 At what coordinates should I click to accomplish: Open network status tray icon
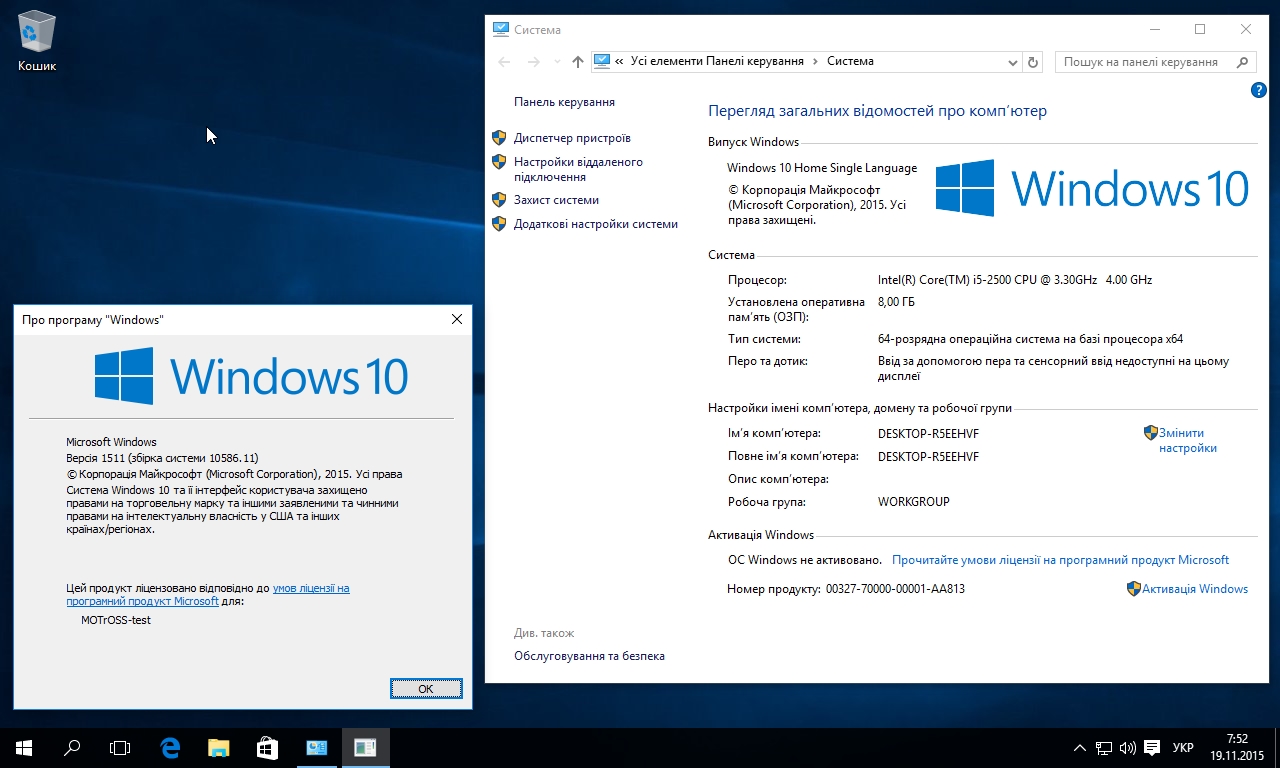click(1104, 747)
